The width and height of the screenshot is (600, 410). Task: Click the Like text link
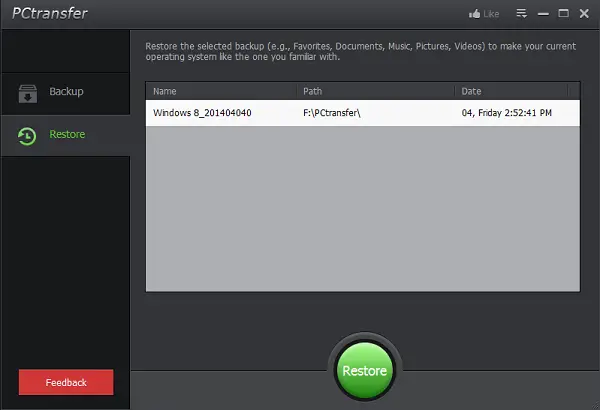tap(491, 14)
